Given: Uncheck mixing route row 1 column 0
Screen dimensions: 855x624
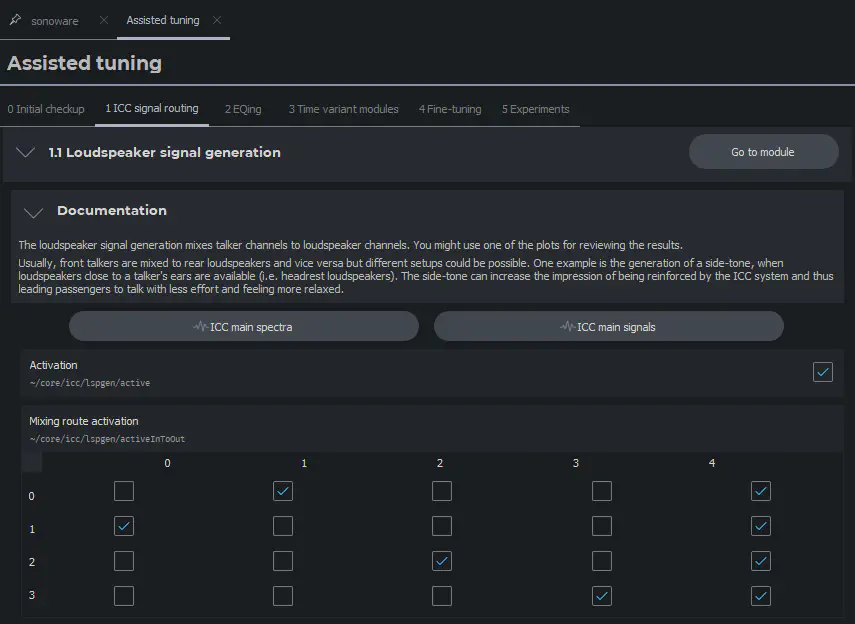Looking at the screenshot, I should (124, 526).
